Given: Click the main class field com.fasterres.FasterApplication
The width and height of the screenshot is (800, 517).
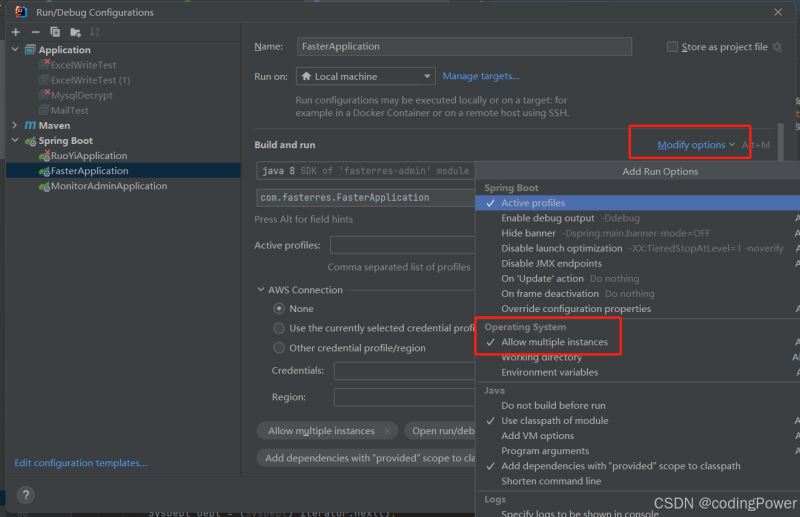Looking at the screenshot, I should tap(365, 198).
